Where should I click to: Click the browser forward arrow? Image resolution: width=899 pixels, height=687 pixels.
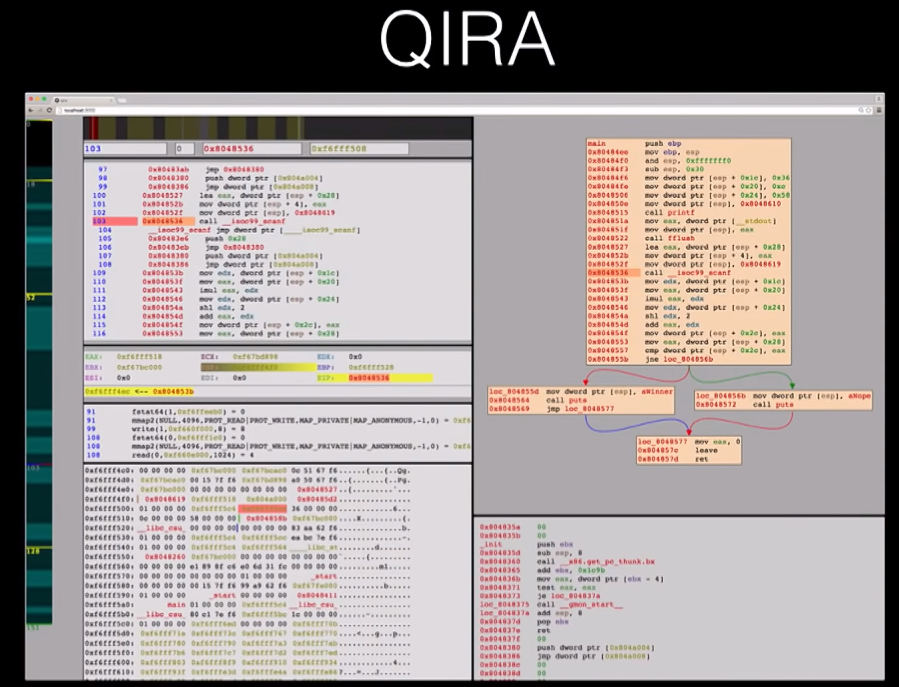tap(40, 110)
